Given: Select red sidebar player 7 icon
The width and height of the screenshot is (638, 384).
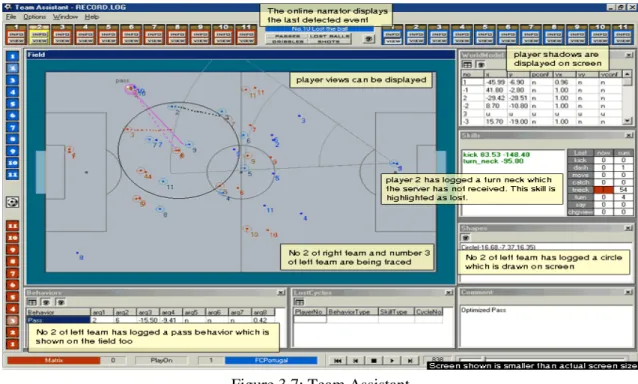Looking at the screenshot, I should coord(12,273).
